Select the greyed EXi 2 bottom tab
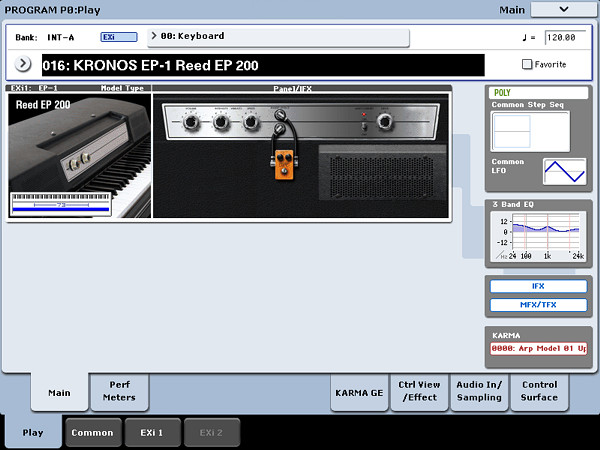The width and height of the screenshot is (600, 450). 211,432
